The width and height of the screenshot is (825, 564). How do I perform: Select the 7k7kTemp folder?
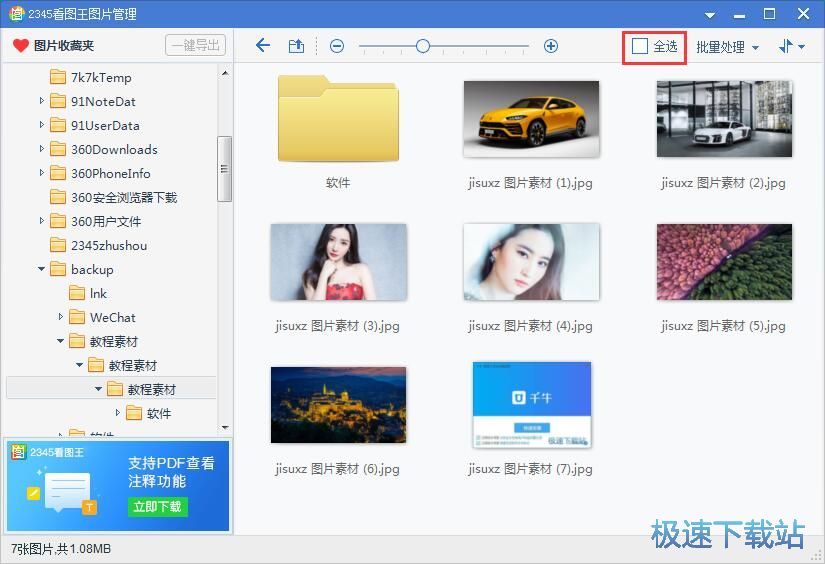coord(90,77)
